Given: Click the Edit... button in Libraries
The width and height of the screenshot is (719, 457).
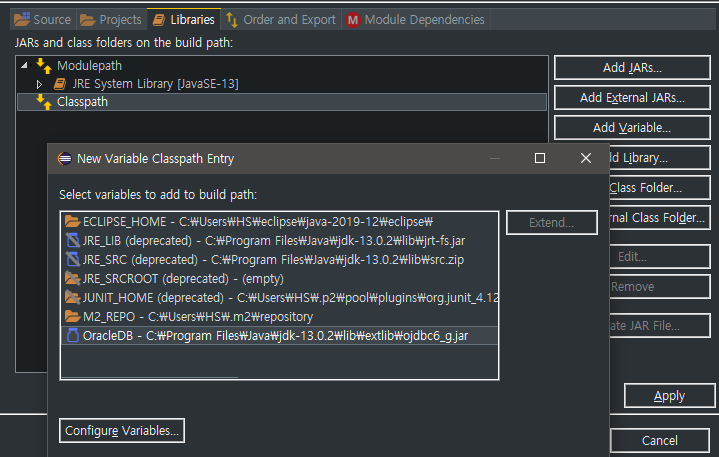Looking at the screenshot, I should tap(659, 257).
